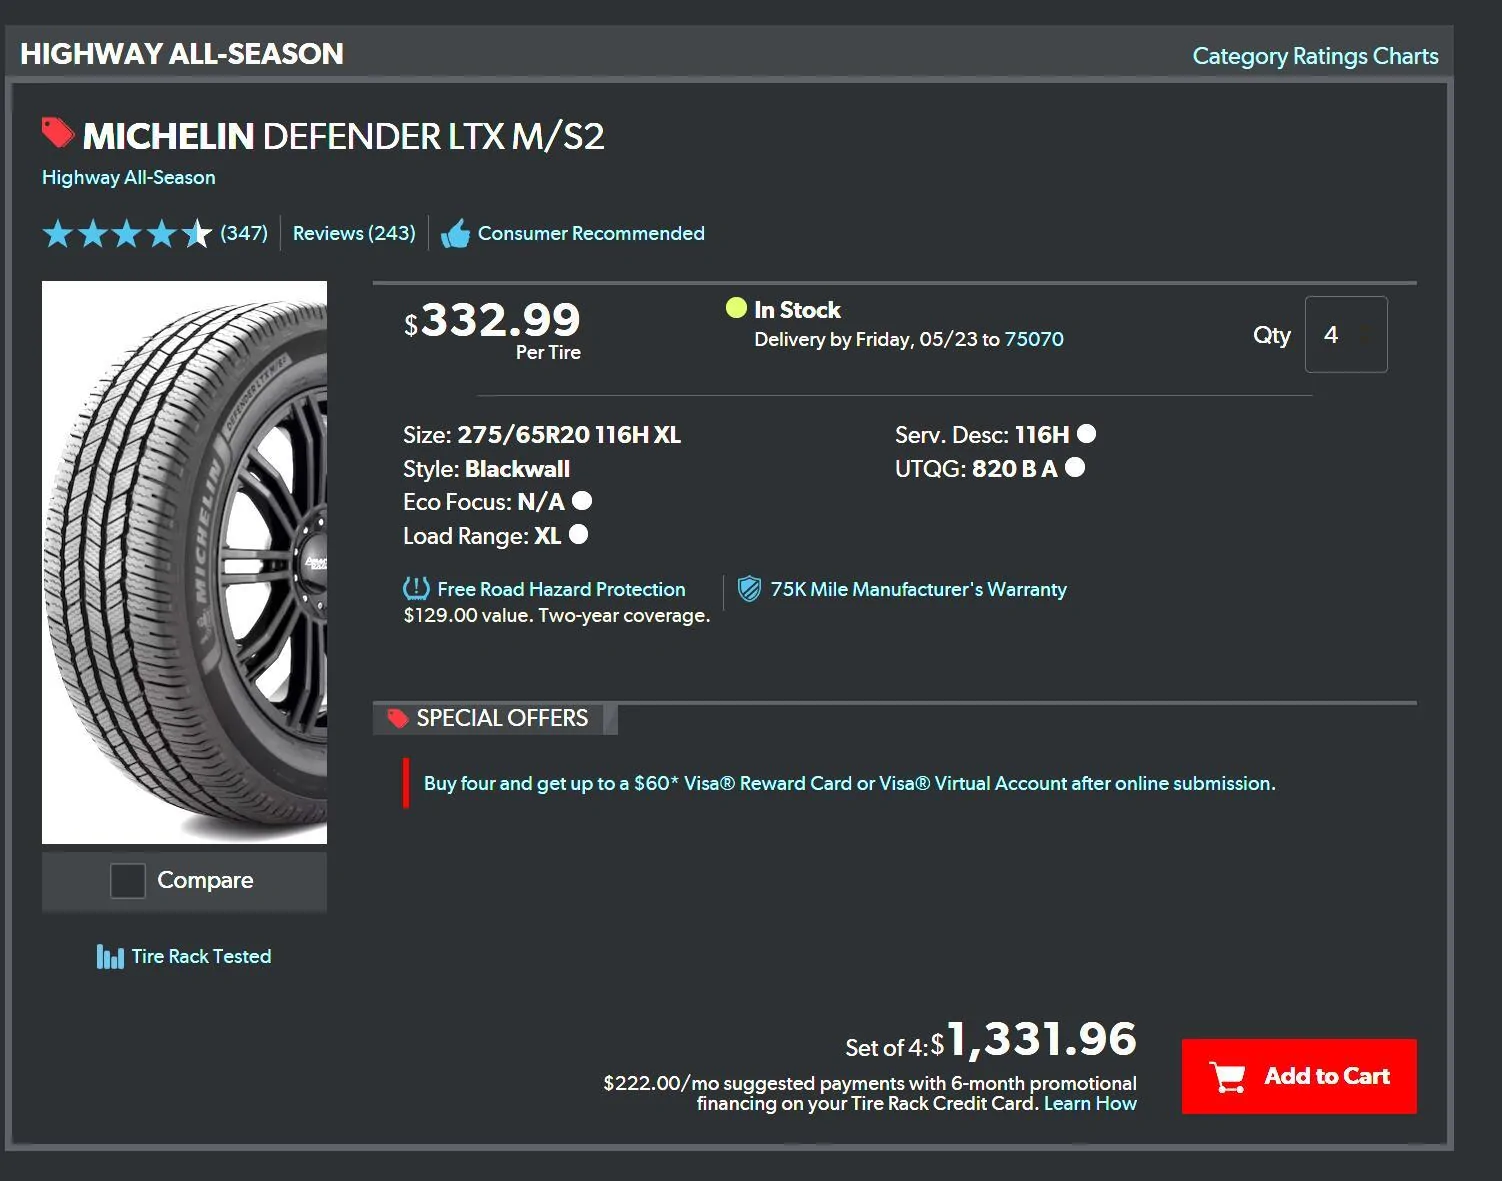Click the $129.00 value coverage text
The height and width of the screenshot is (1181, 1502).
tap(557, 615)
